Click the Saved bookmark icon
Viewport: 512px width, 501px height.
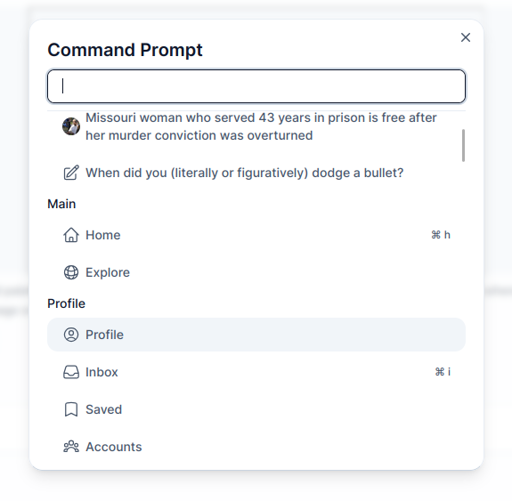[71, 409]
